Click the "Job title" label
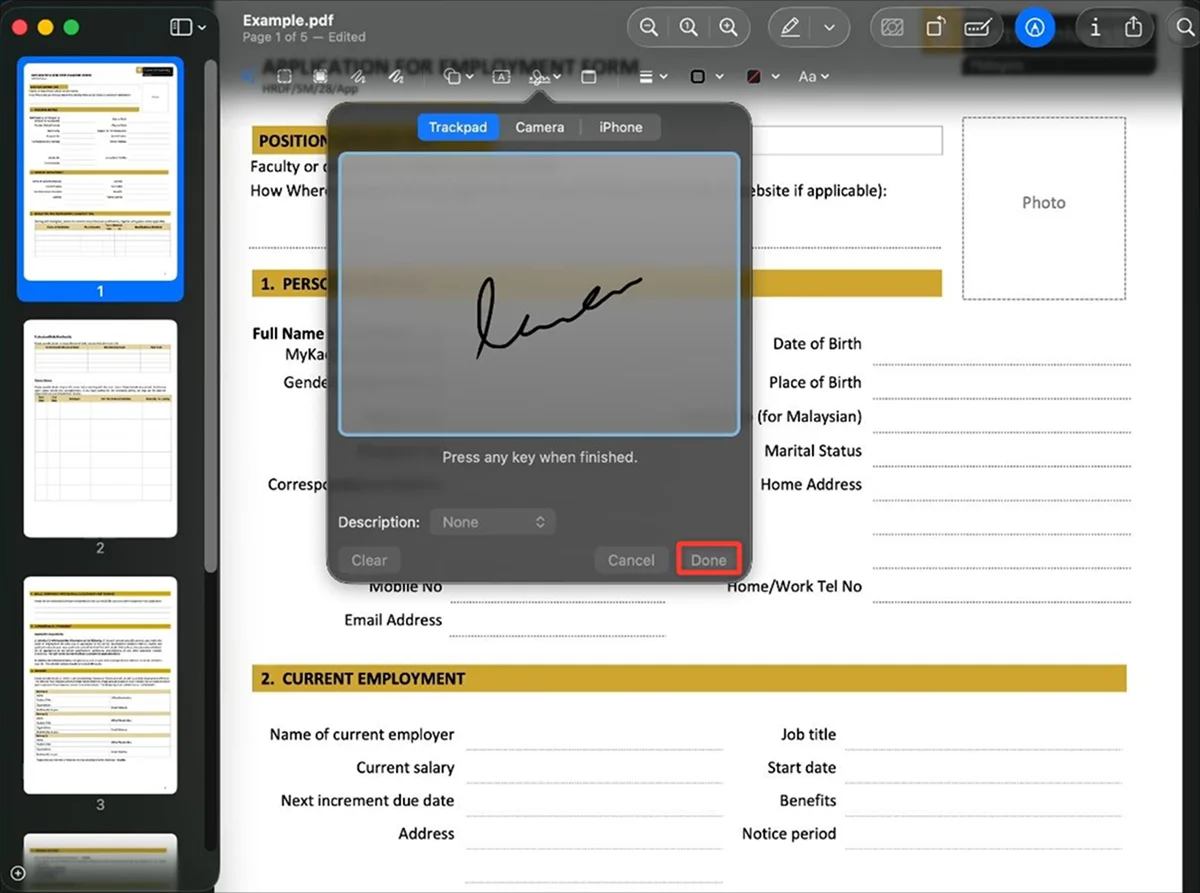Screen dimensions: 1200x893 (808, 734)
